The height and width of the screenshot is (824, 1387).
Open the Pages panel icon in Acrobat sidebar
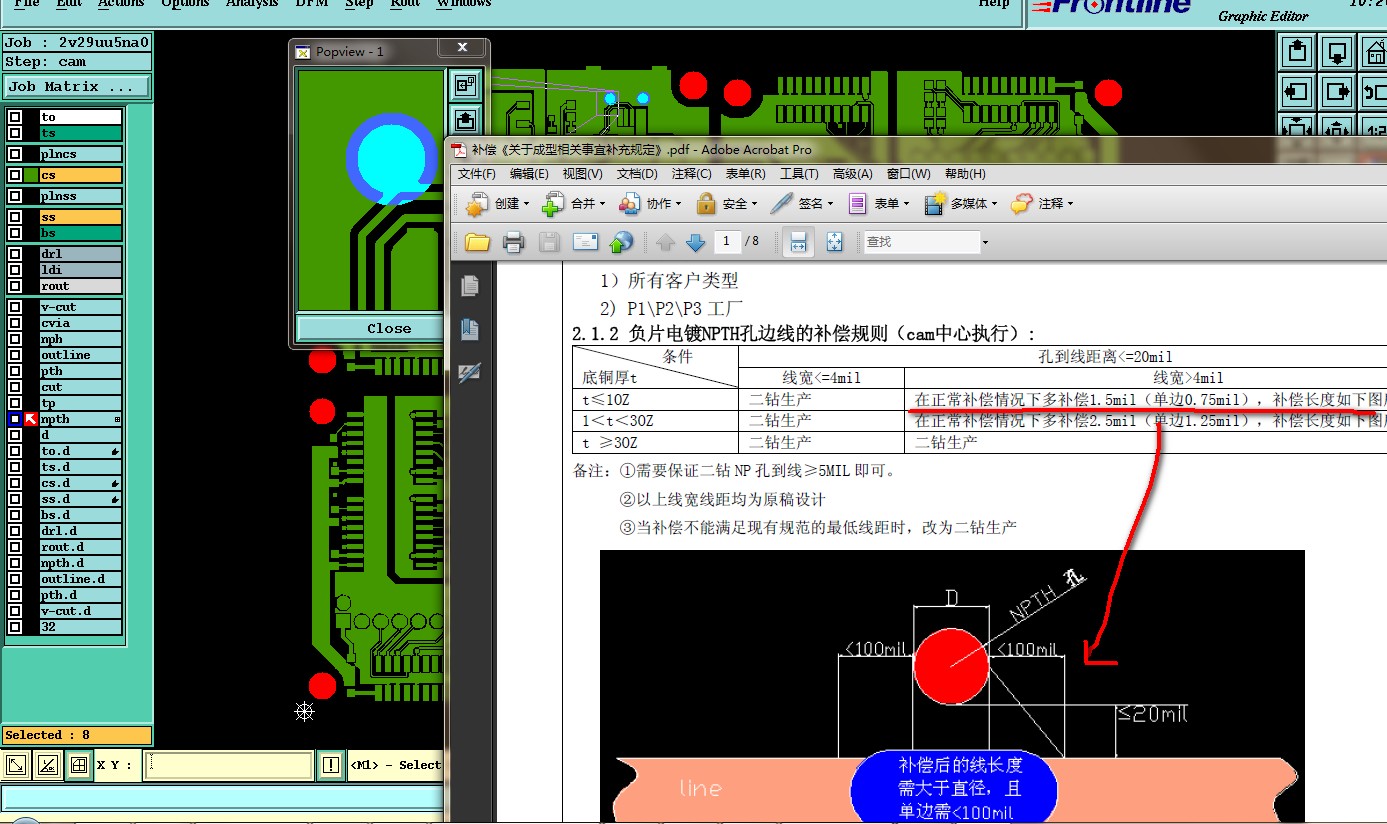[x=470, y=286]
